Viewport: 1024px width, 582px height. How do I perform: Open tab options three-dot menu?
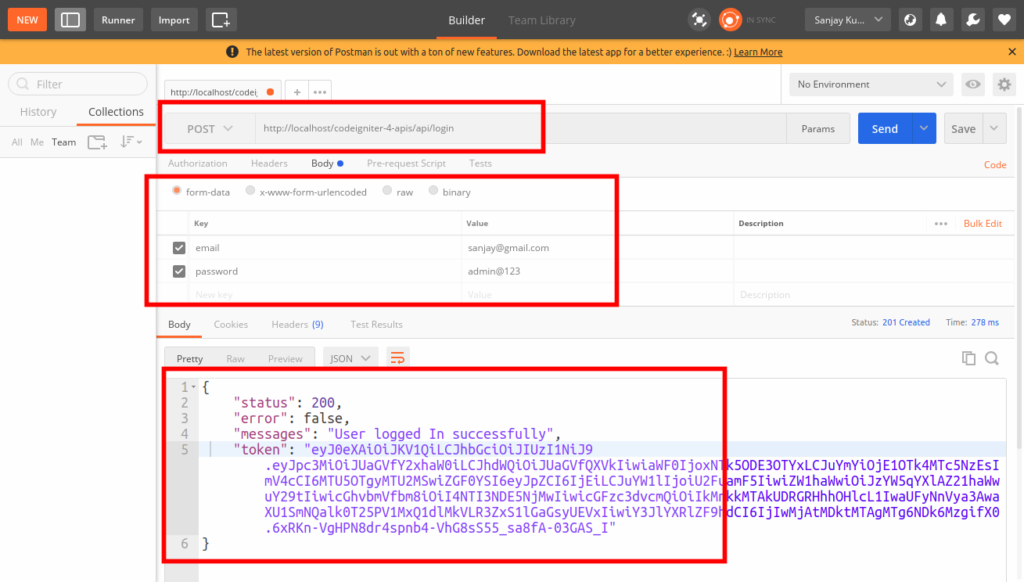(319, 92)
